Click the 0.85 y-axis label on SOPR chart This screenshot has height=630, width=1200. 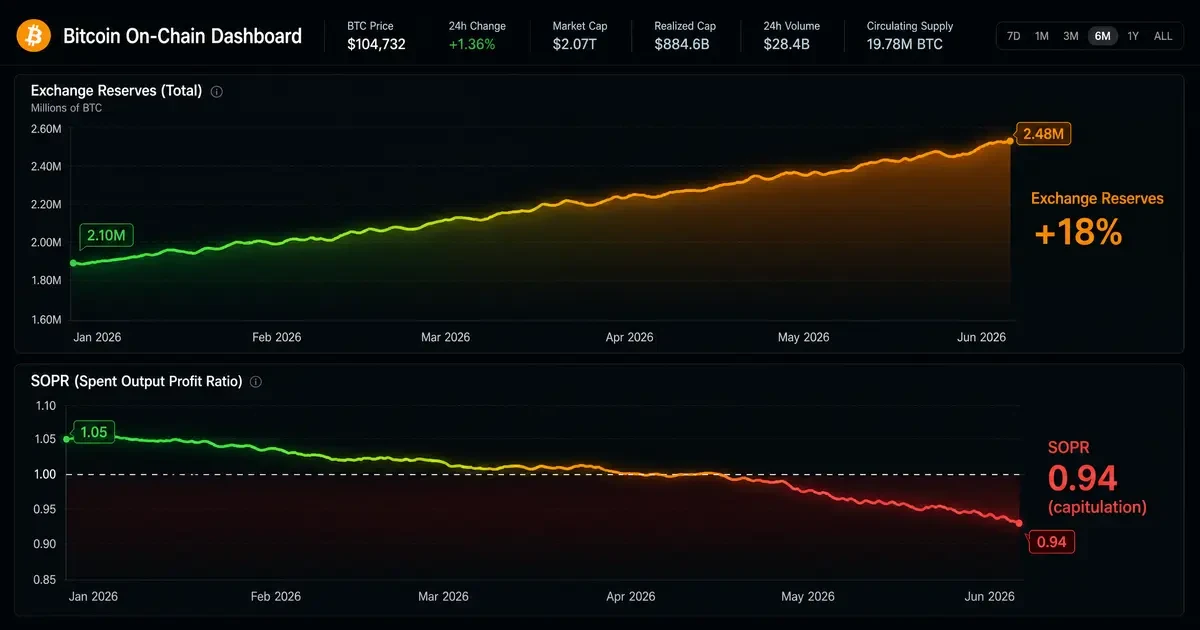(45, 579)
